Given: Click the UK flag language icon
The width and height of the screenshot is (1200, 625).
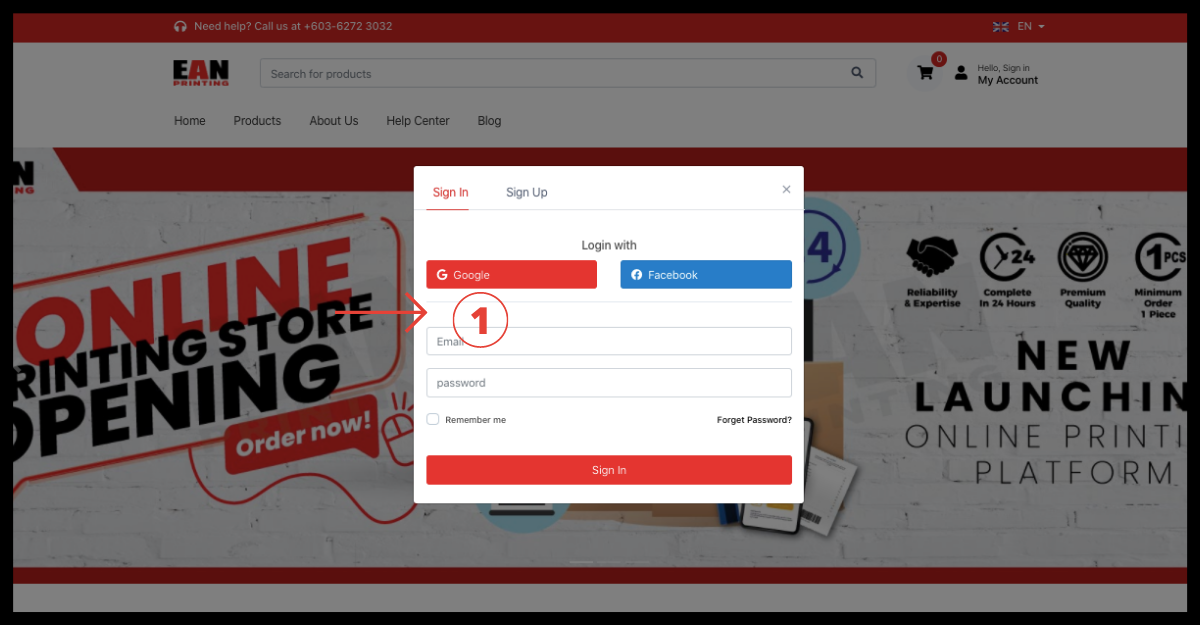Looking at the screenshot, I should coord(1000,26).
